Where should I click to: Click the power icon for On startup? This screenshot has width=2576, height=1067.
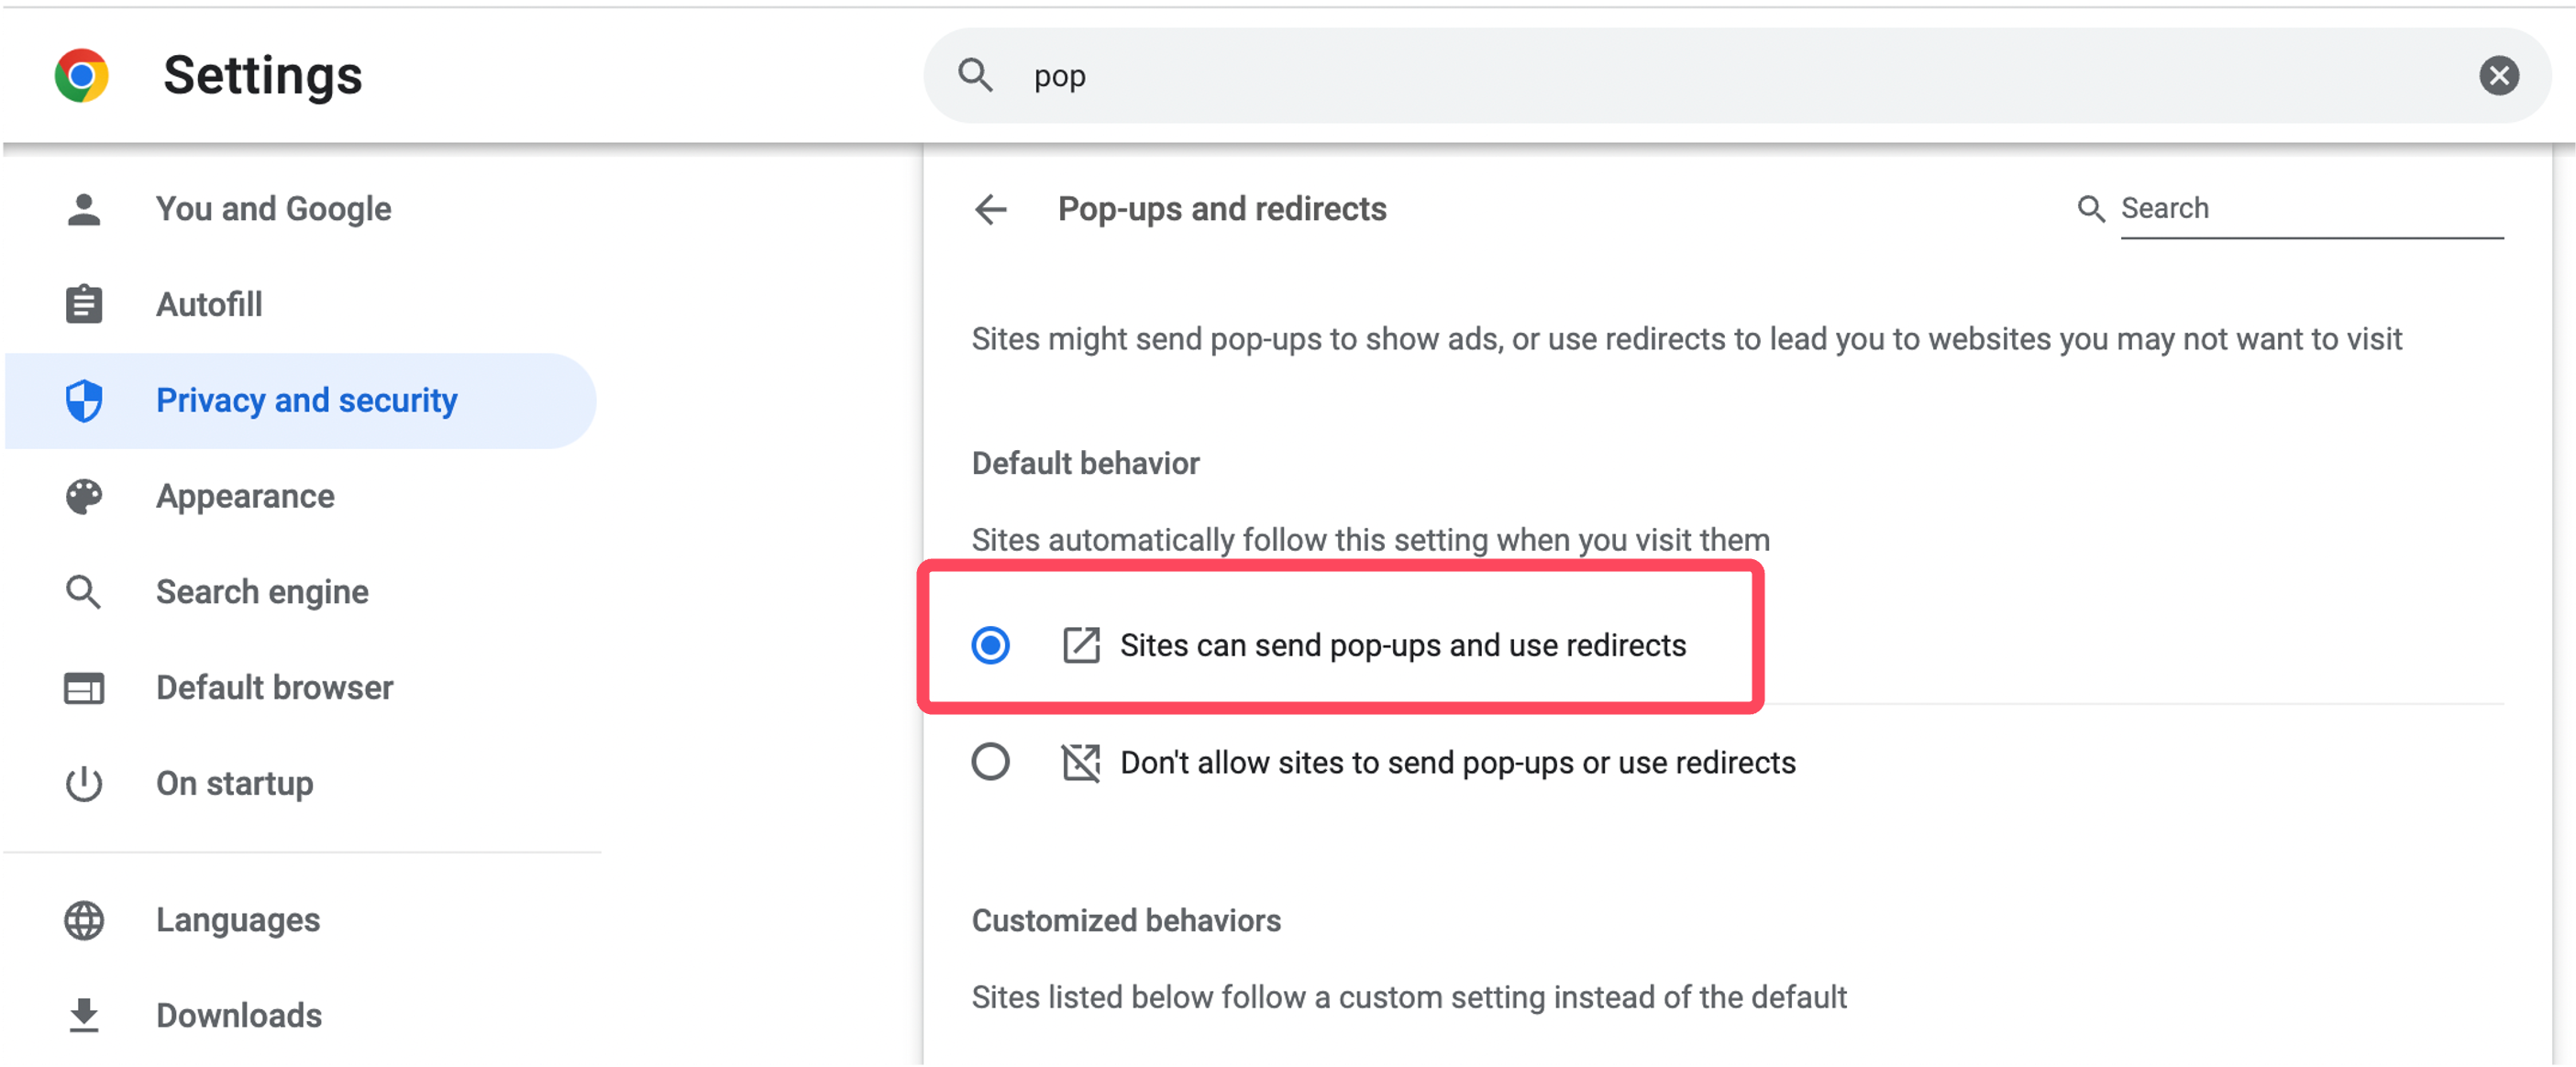[x=84, y=784]
